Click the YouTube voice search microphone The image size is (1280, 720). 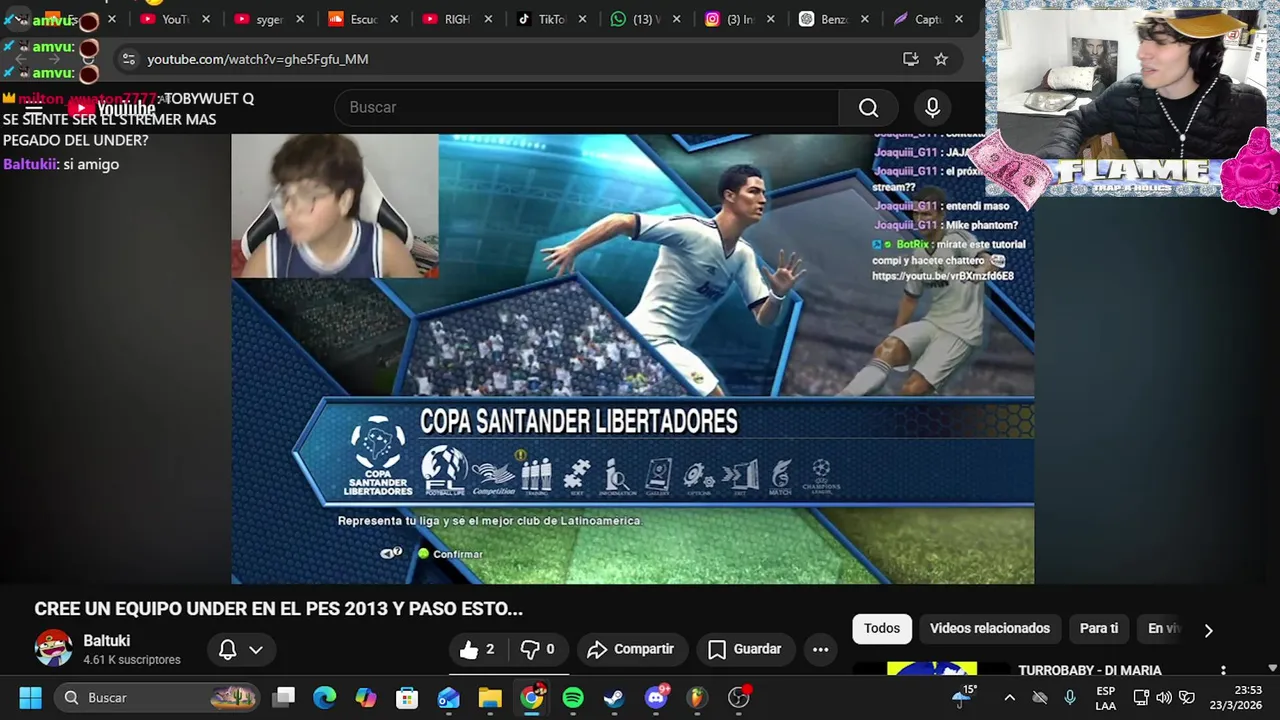[932, 107]
